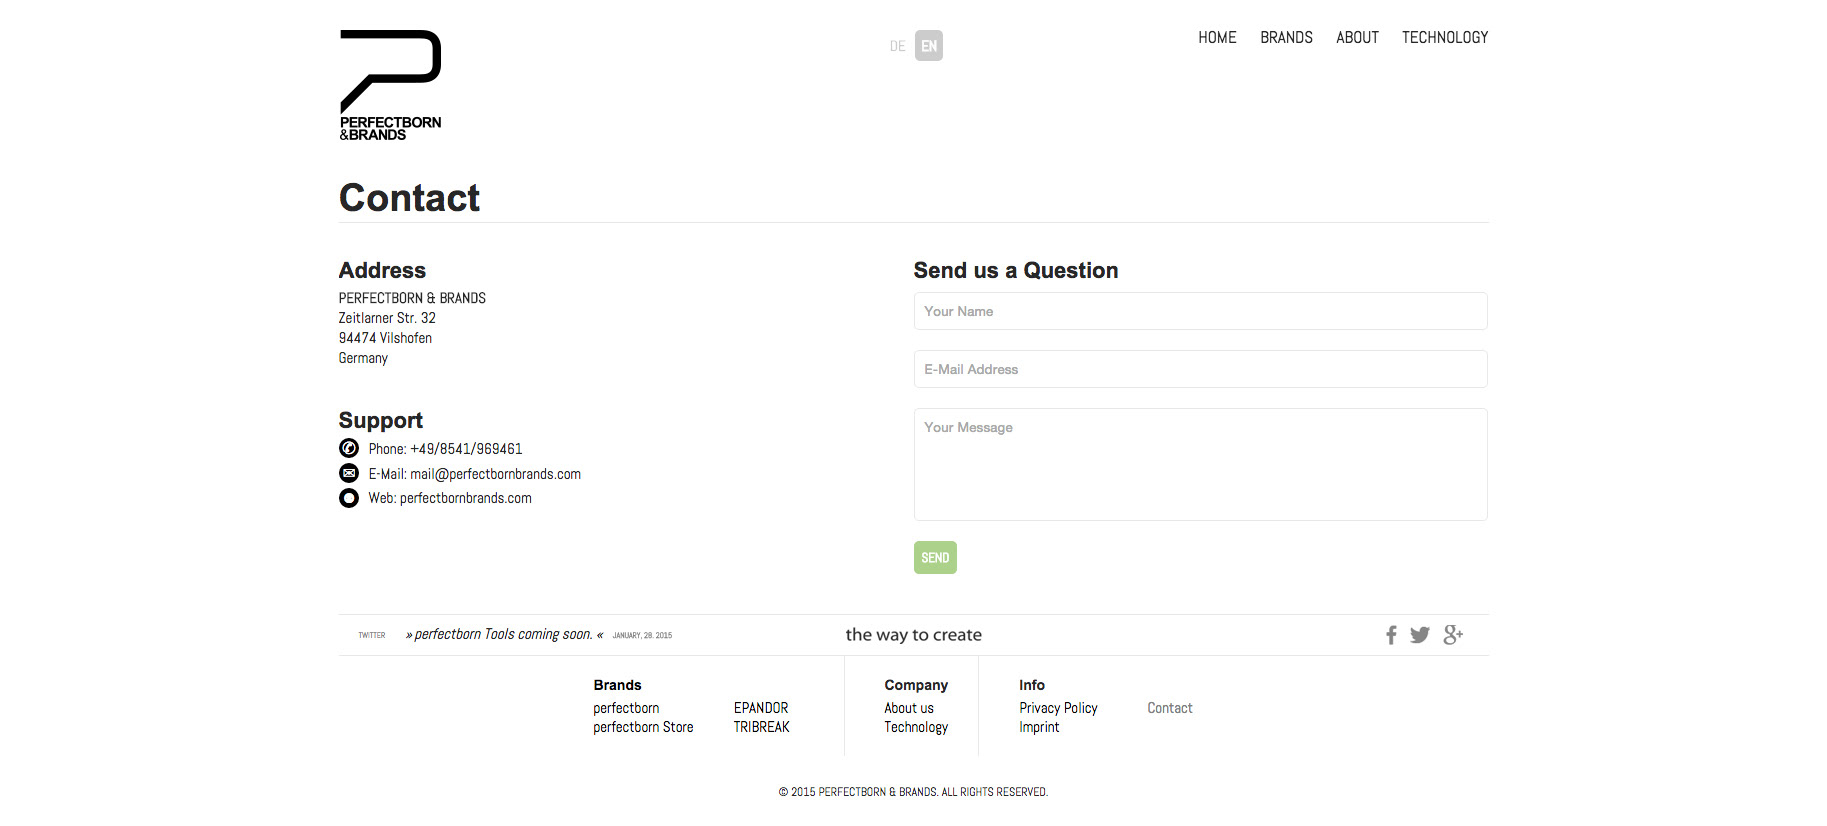This screenshot has width=1827, height=826.
Task: Click into the E-Mail Address field
Action: click(x=1200, y=369)
